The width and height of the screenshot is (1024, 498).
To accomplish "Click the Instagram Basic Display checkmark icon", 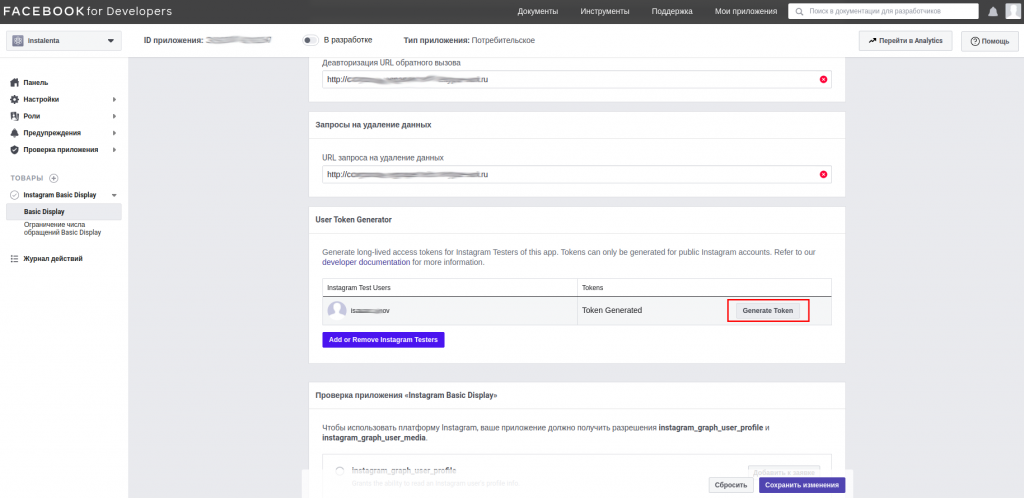I will pos(14,195).
